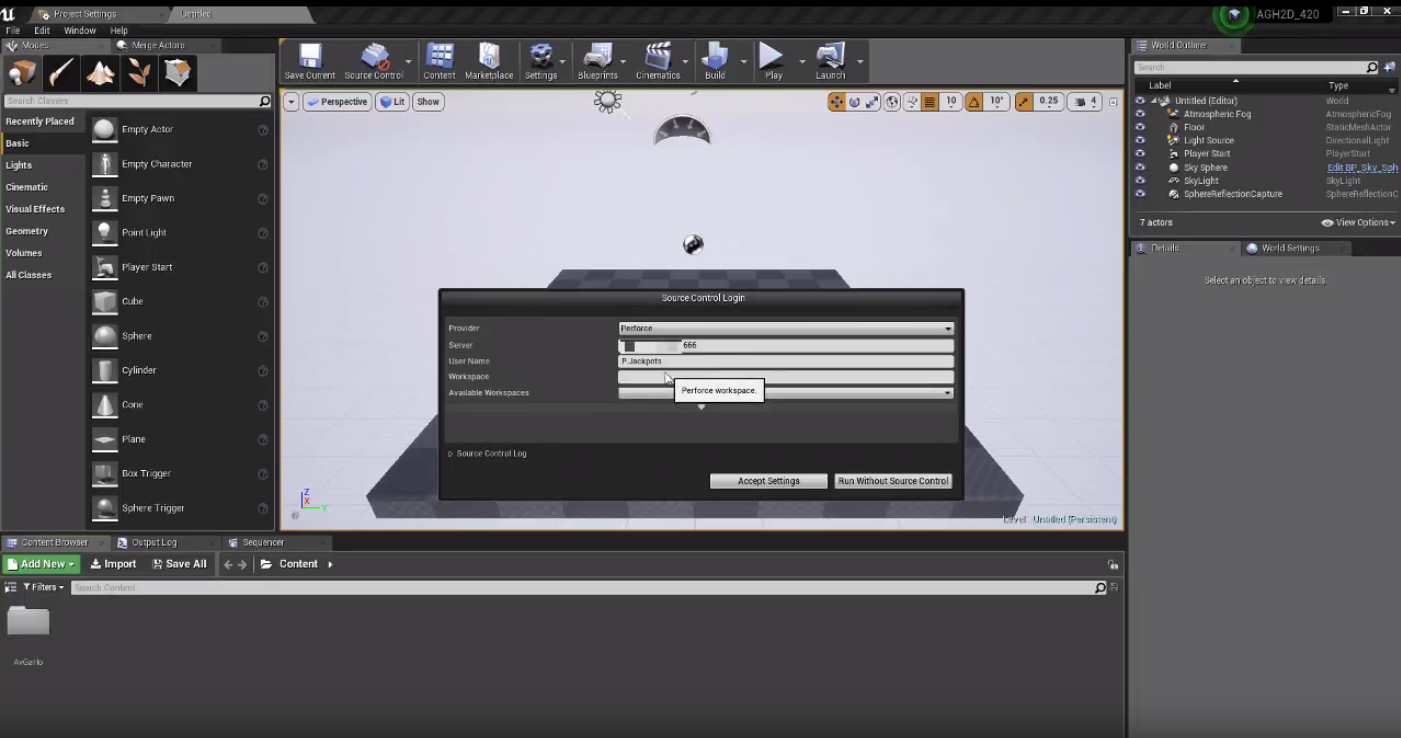
Task: Click surface snapping icon in viewport
Action: point(912,102)
